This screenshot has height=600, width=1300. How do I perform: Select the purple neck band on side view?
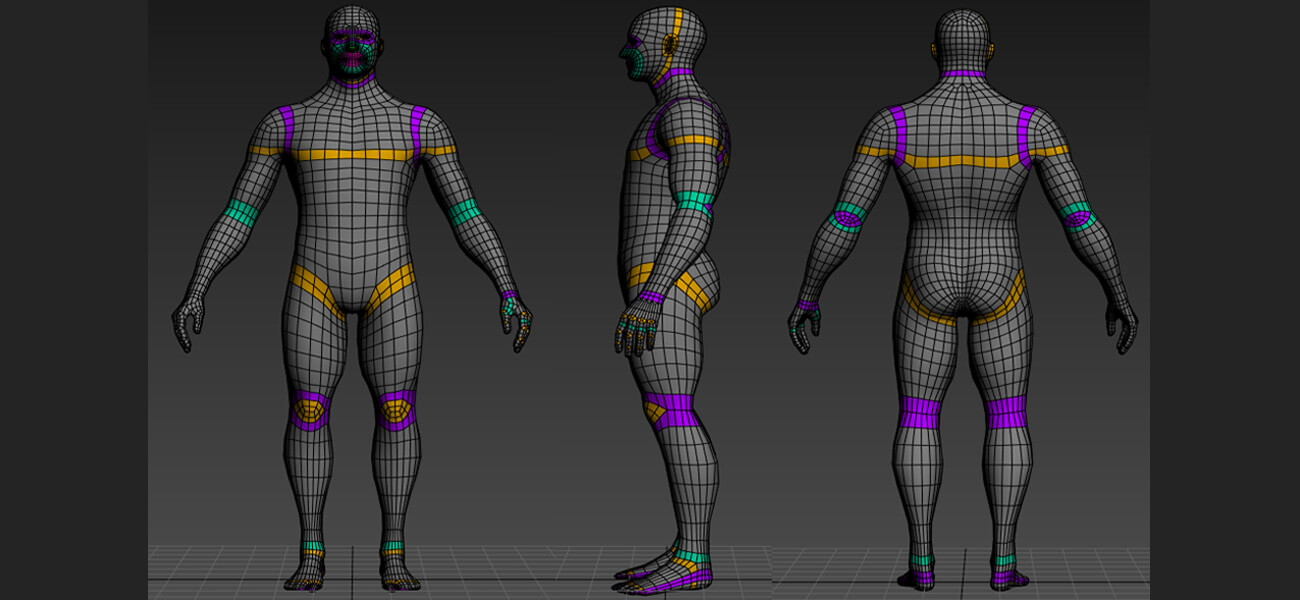pos(680,72)
